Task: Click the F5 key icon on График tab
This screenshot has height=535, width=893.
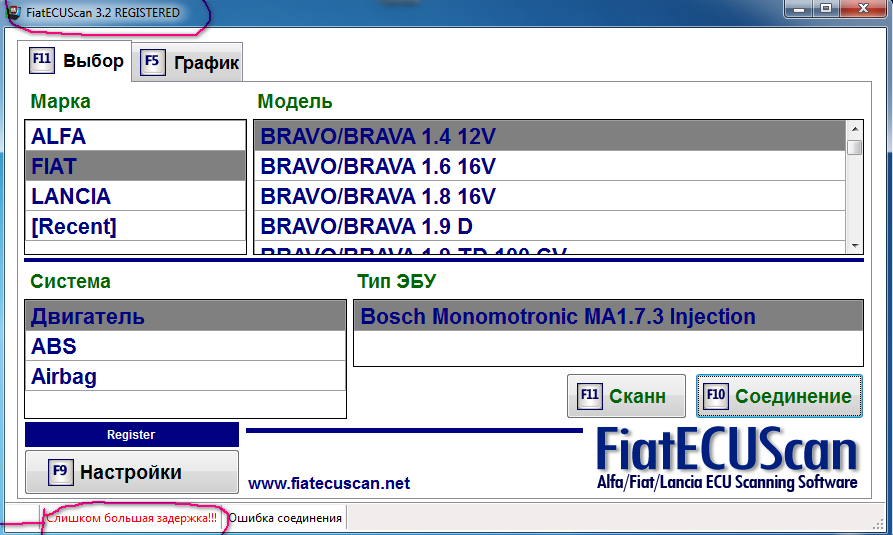Action: 152,62
